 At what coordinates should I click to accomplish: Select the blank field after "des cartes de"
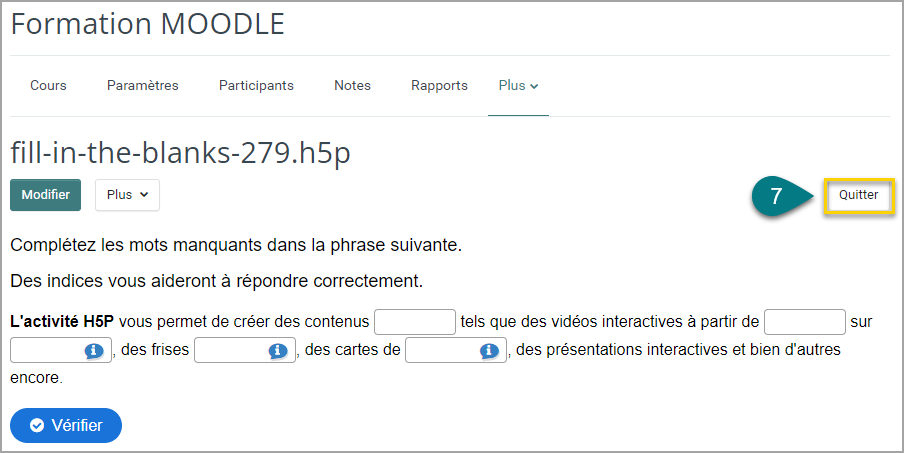(x=456, y=350)
